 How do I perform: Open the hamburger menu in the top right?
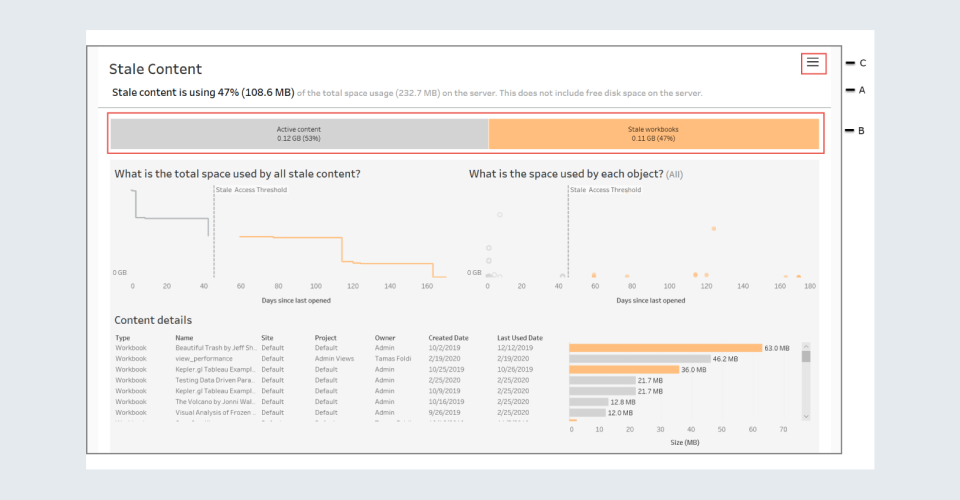click(x=813, y=63)
